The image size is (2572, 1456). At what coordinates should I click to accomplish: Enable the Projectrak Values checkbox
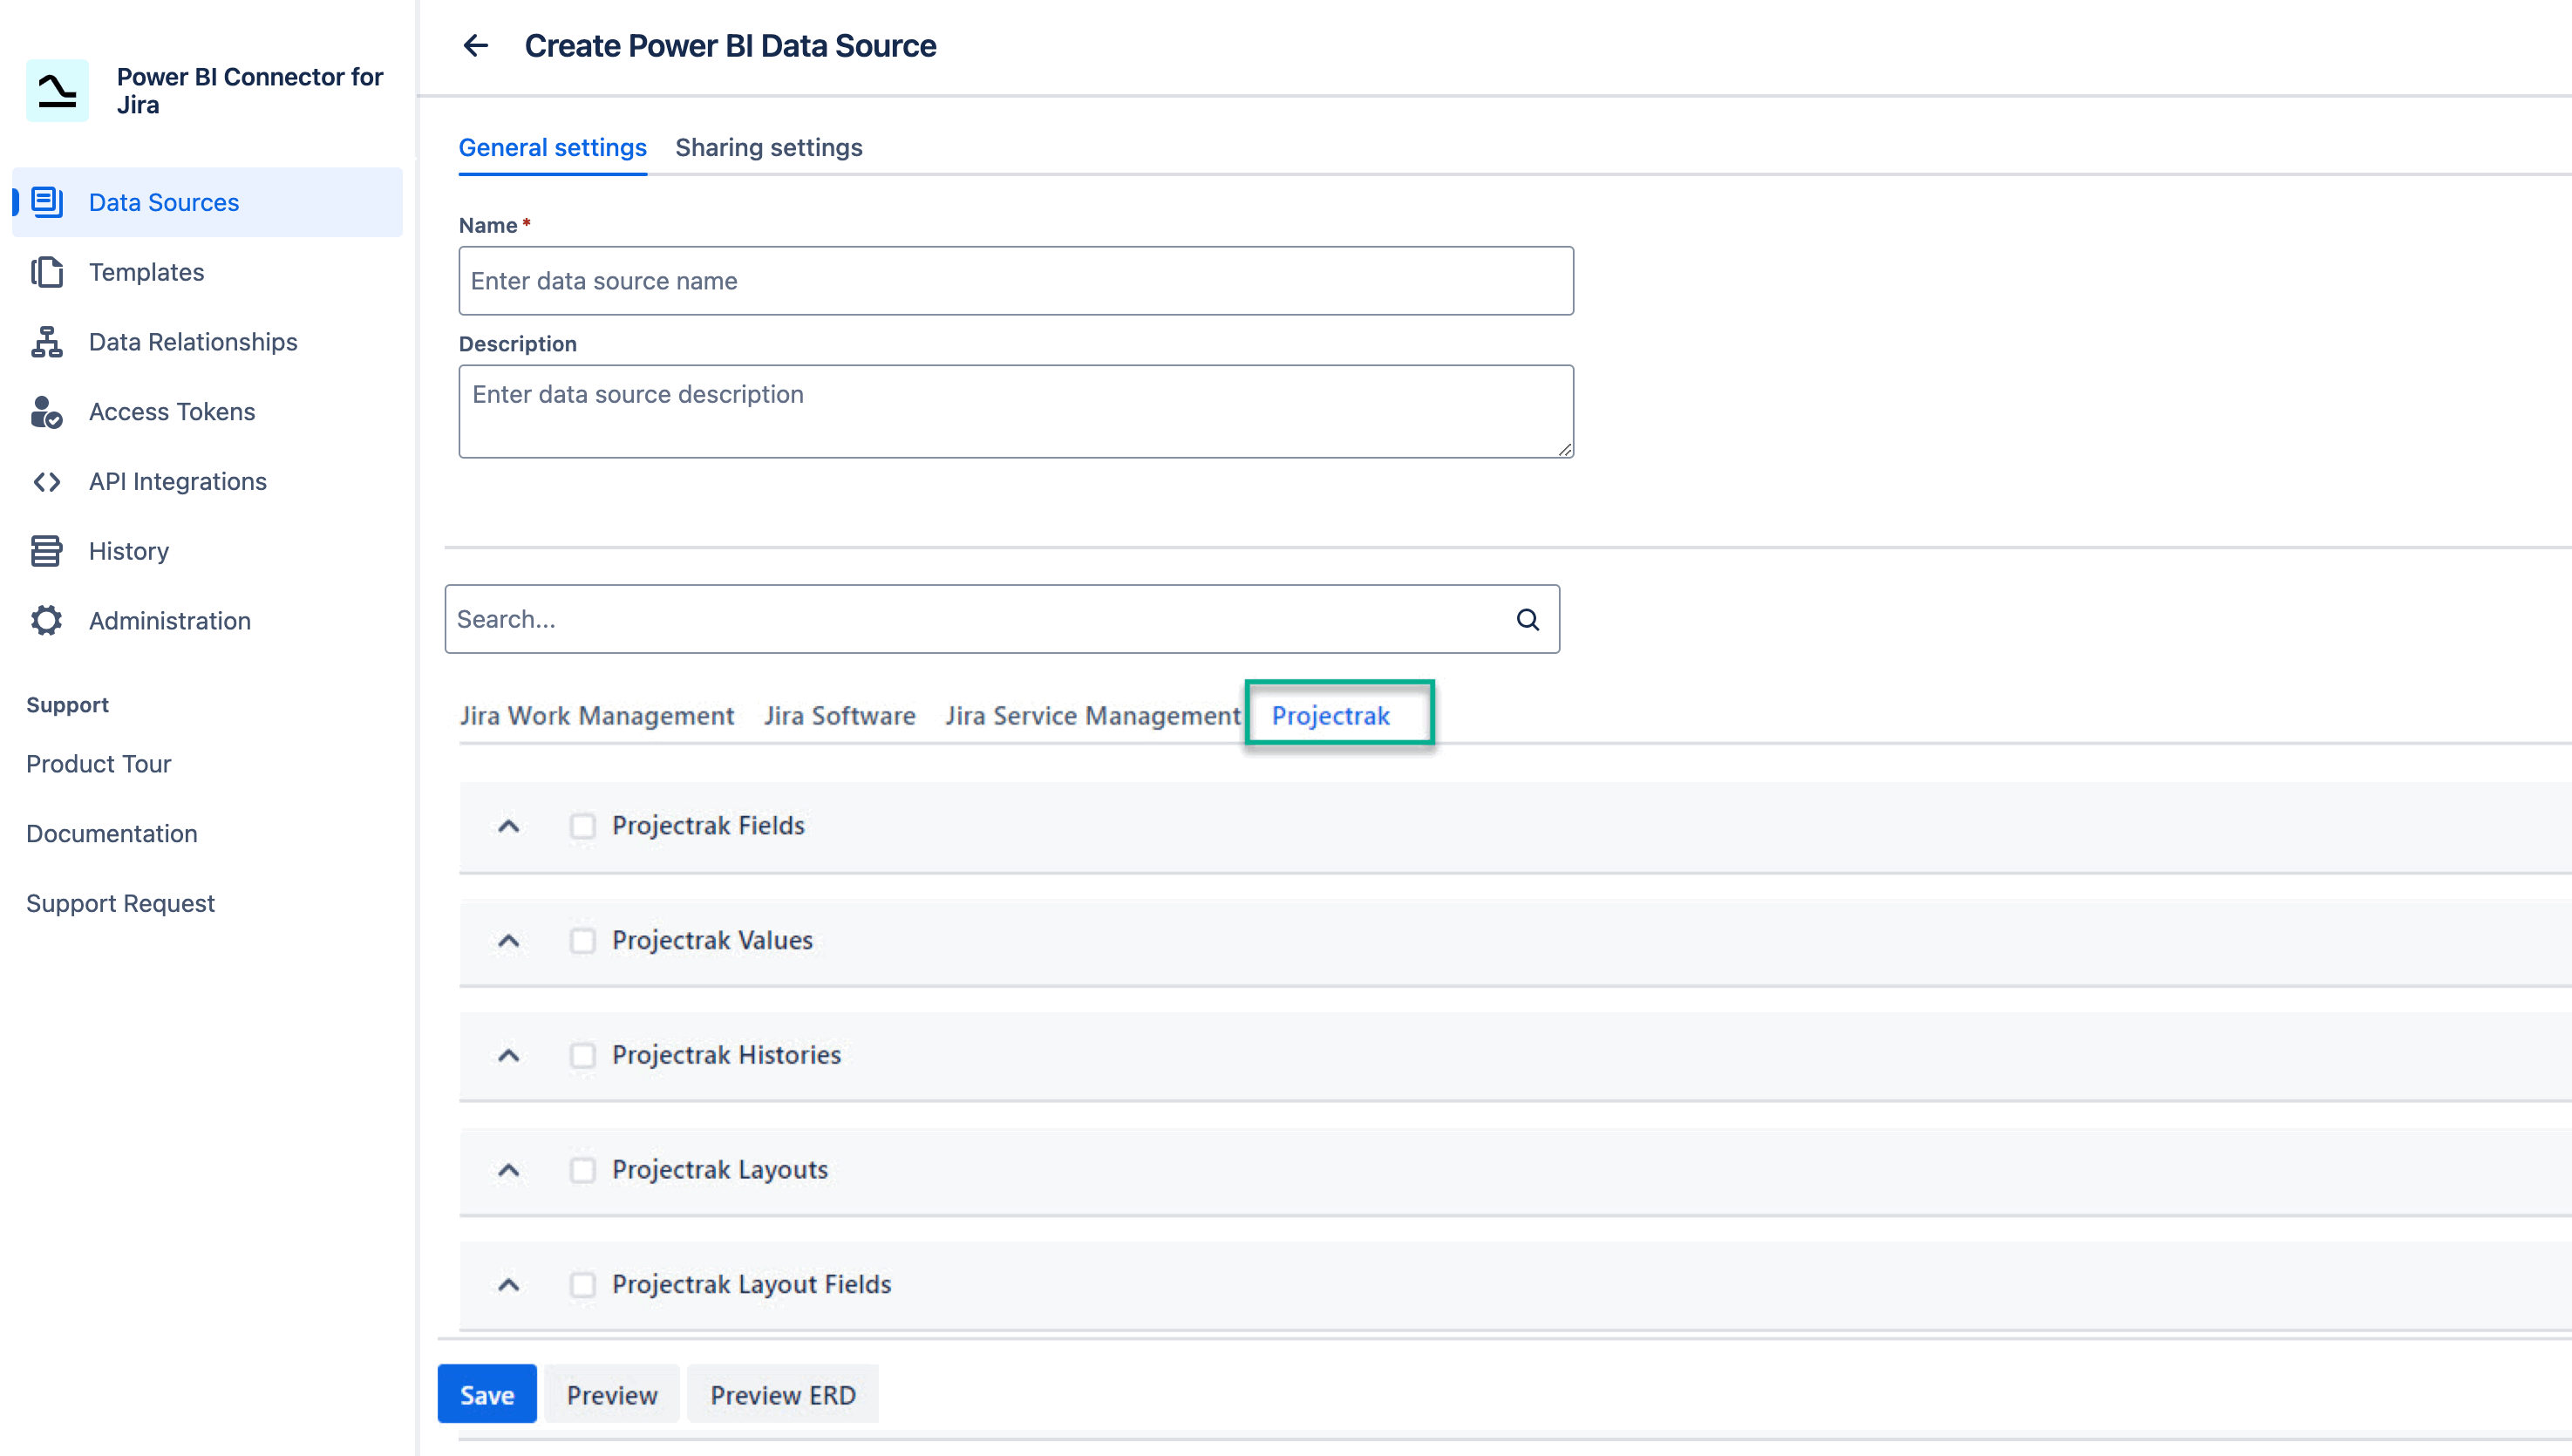pos(583,941)
